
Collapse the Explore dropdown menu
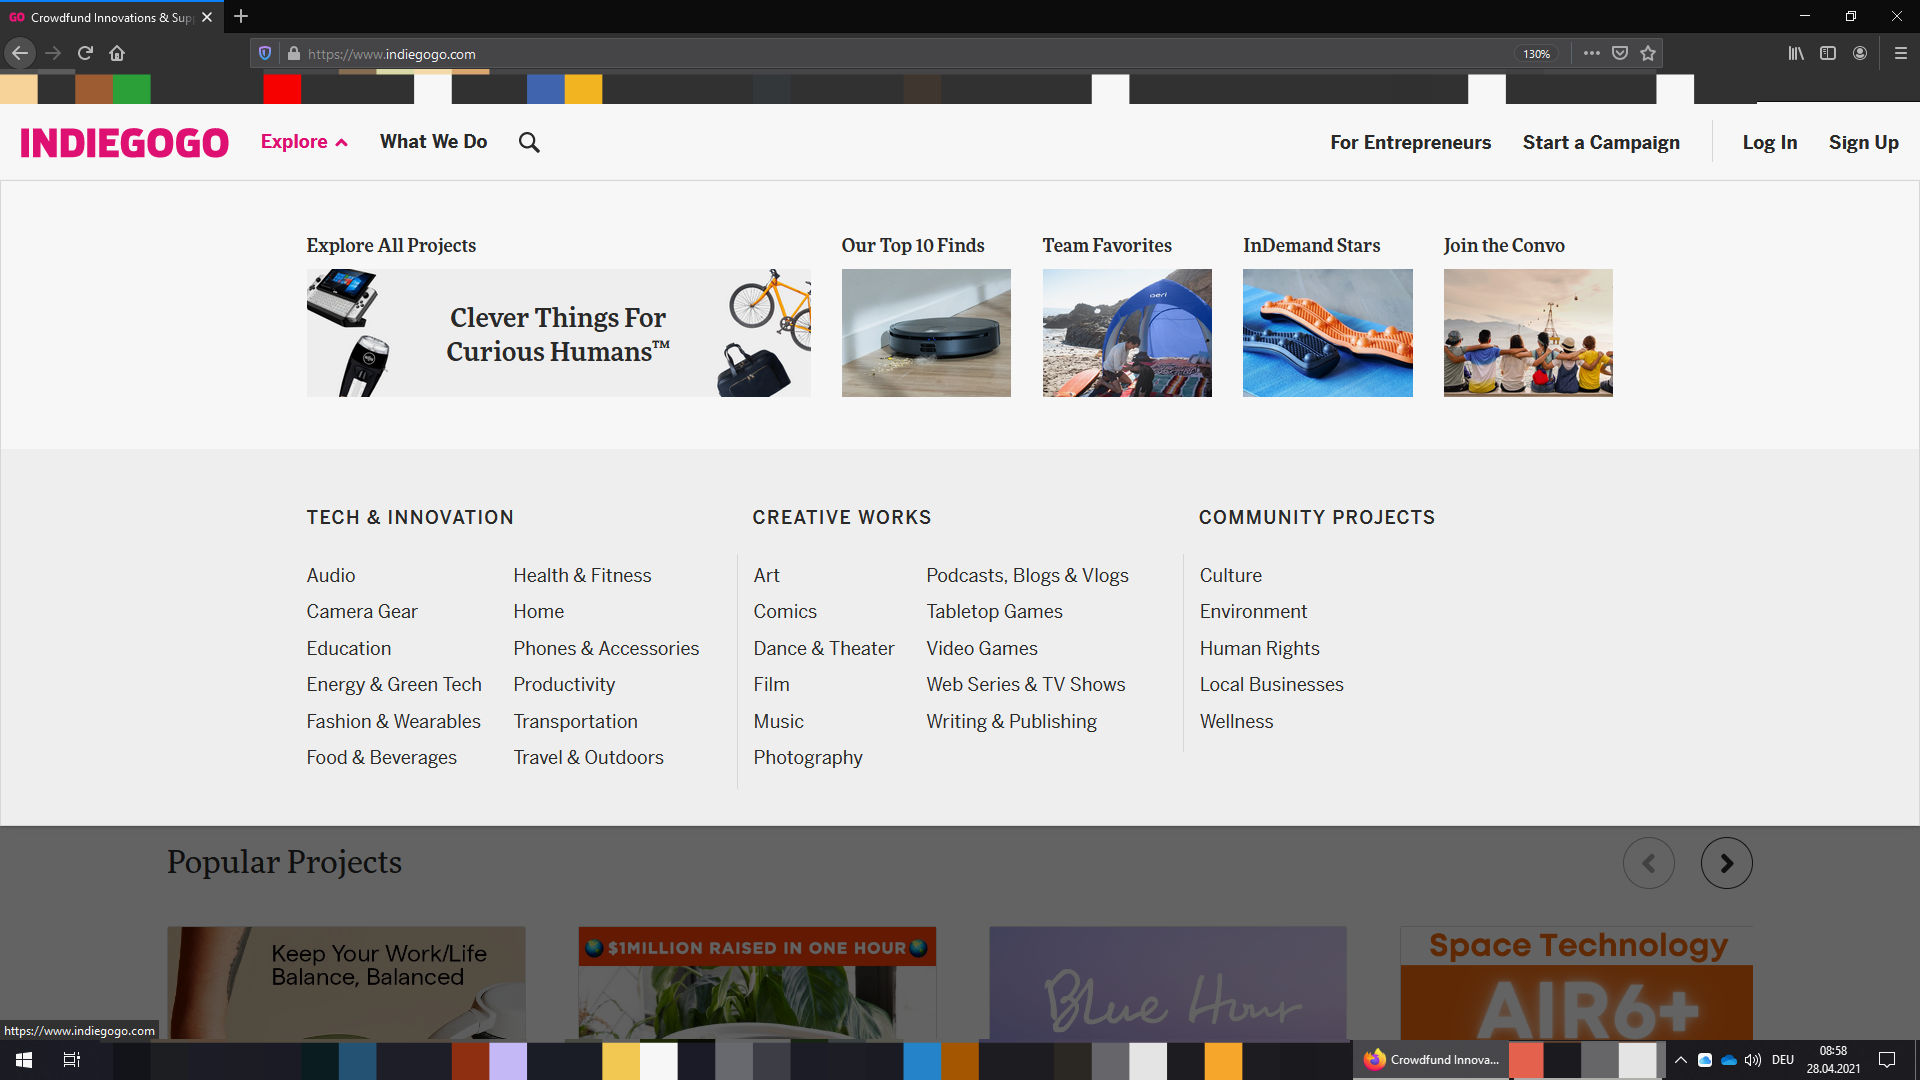pos(304,142)
